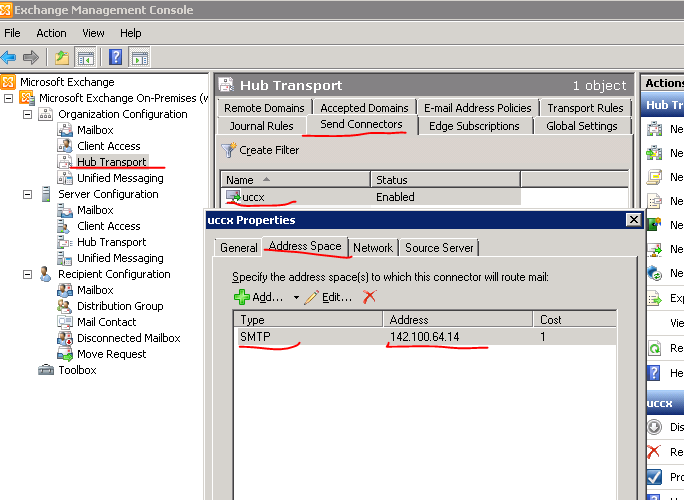The height and width of the screenshot is (500, 684).
Task: Click the Create Filter funnel icon
Action: coord(229,150)
